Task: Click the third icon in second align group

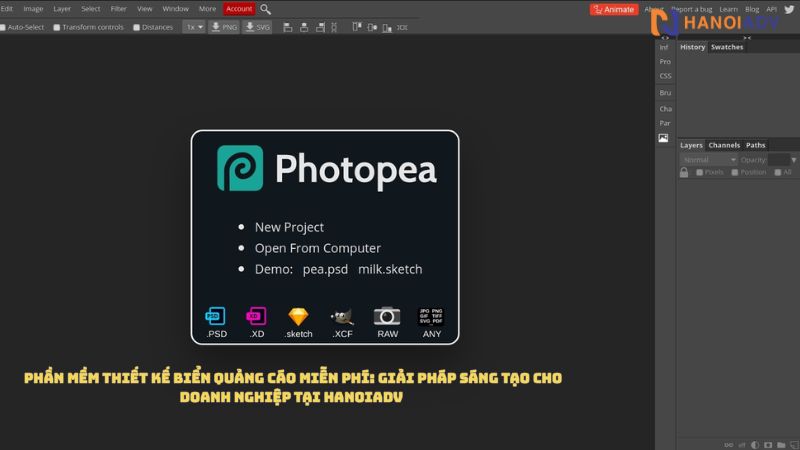Action: (387, 28)
